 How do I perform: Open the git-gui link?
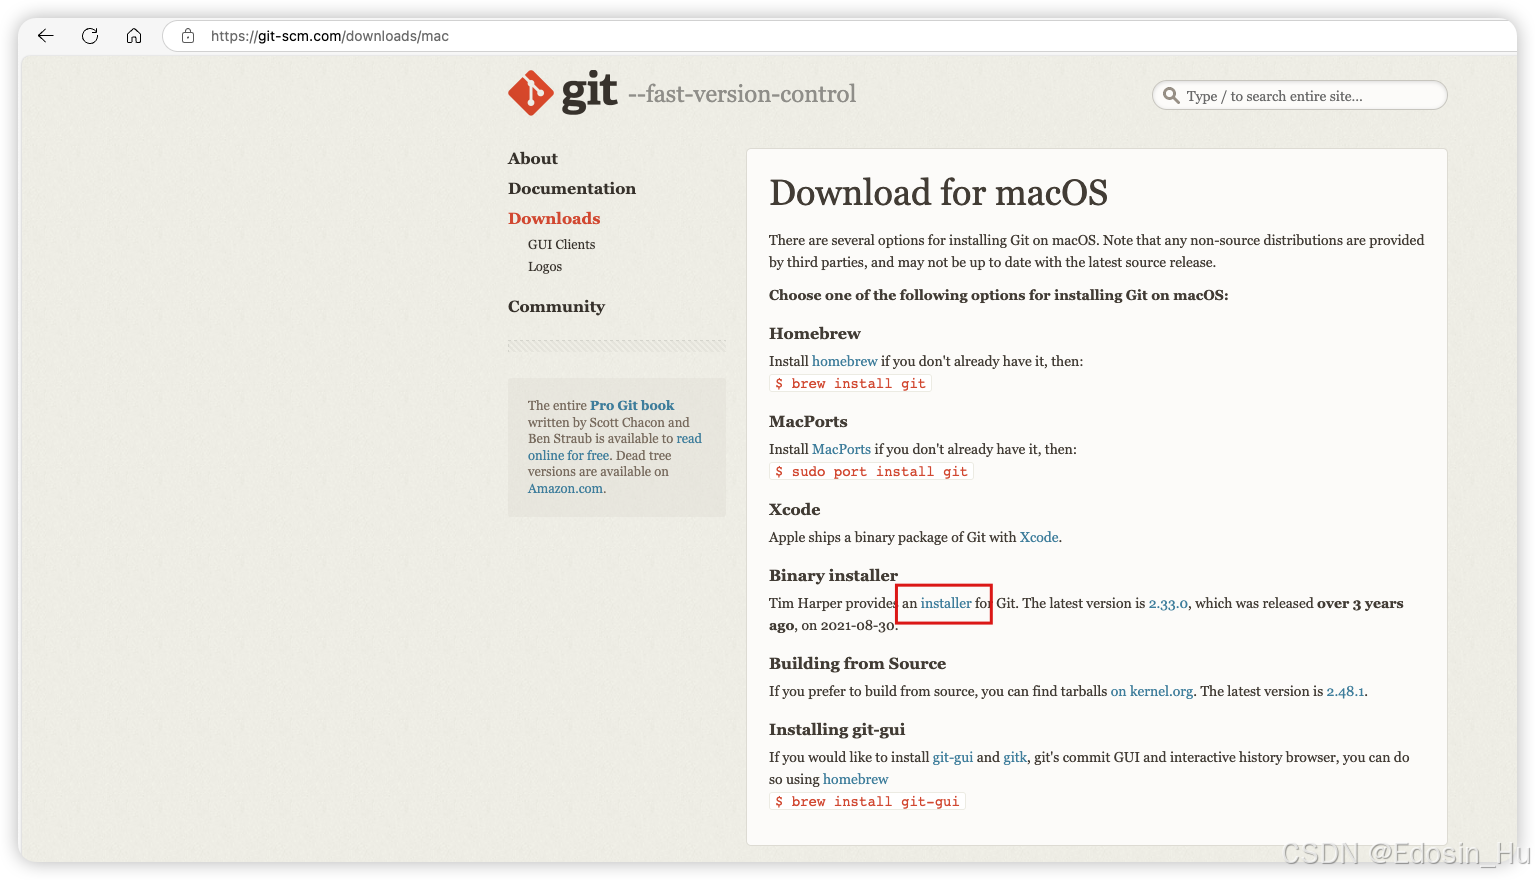coord(952,757)
